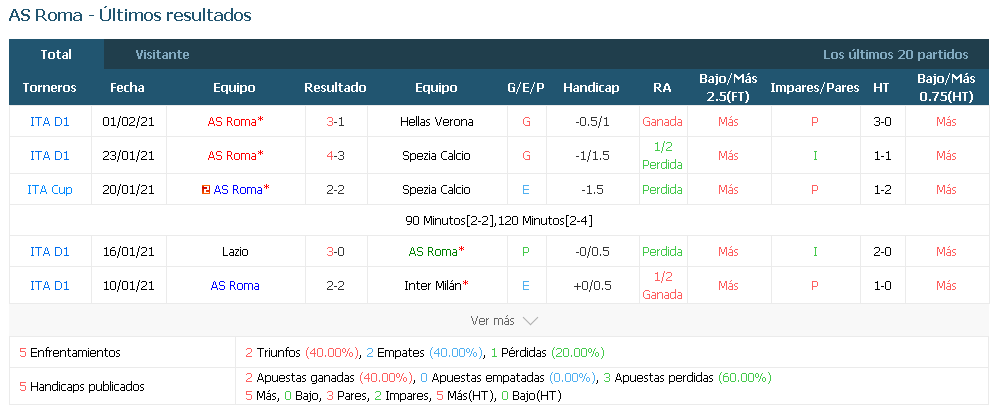Select the Total tab
This screenshot has width=998, height=411.
click(56, 55)
